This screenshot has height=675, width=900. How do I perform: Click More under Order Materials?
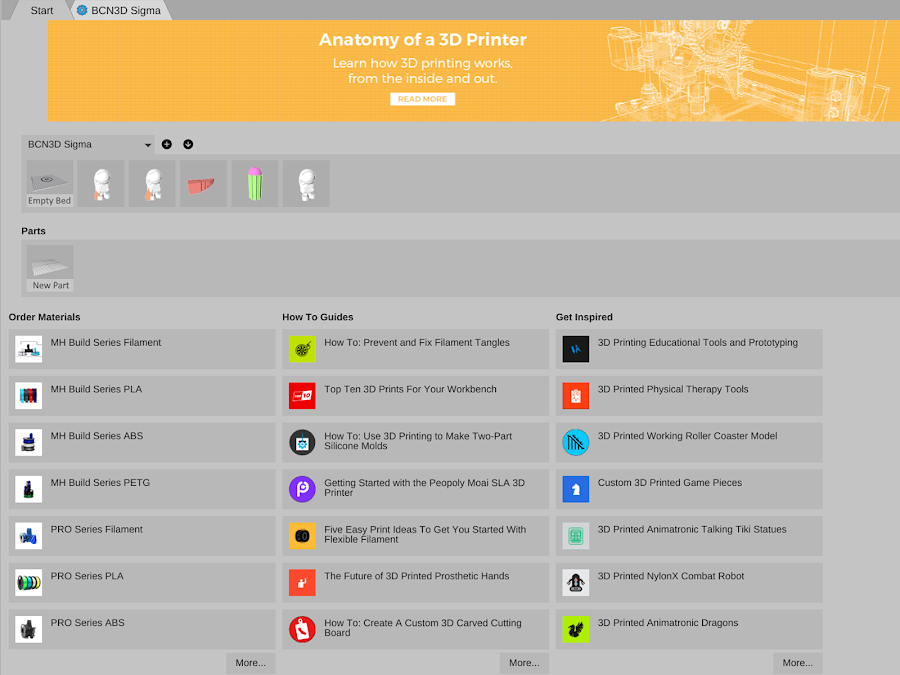(x=250, y=663)
